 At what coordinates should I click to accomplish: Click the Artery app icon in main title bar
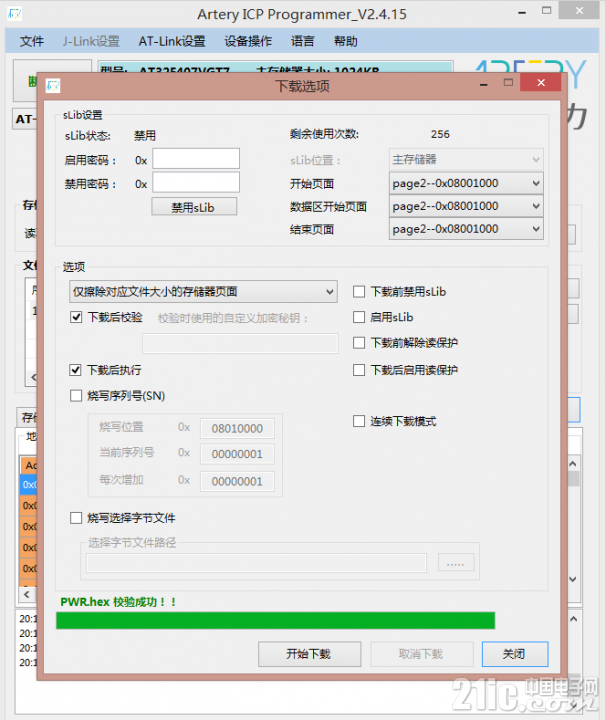(x=14, y=14)
